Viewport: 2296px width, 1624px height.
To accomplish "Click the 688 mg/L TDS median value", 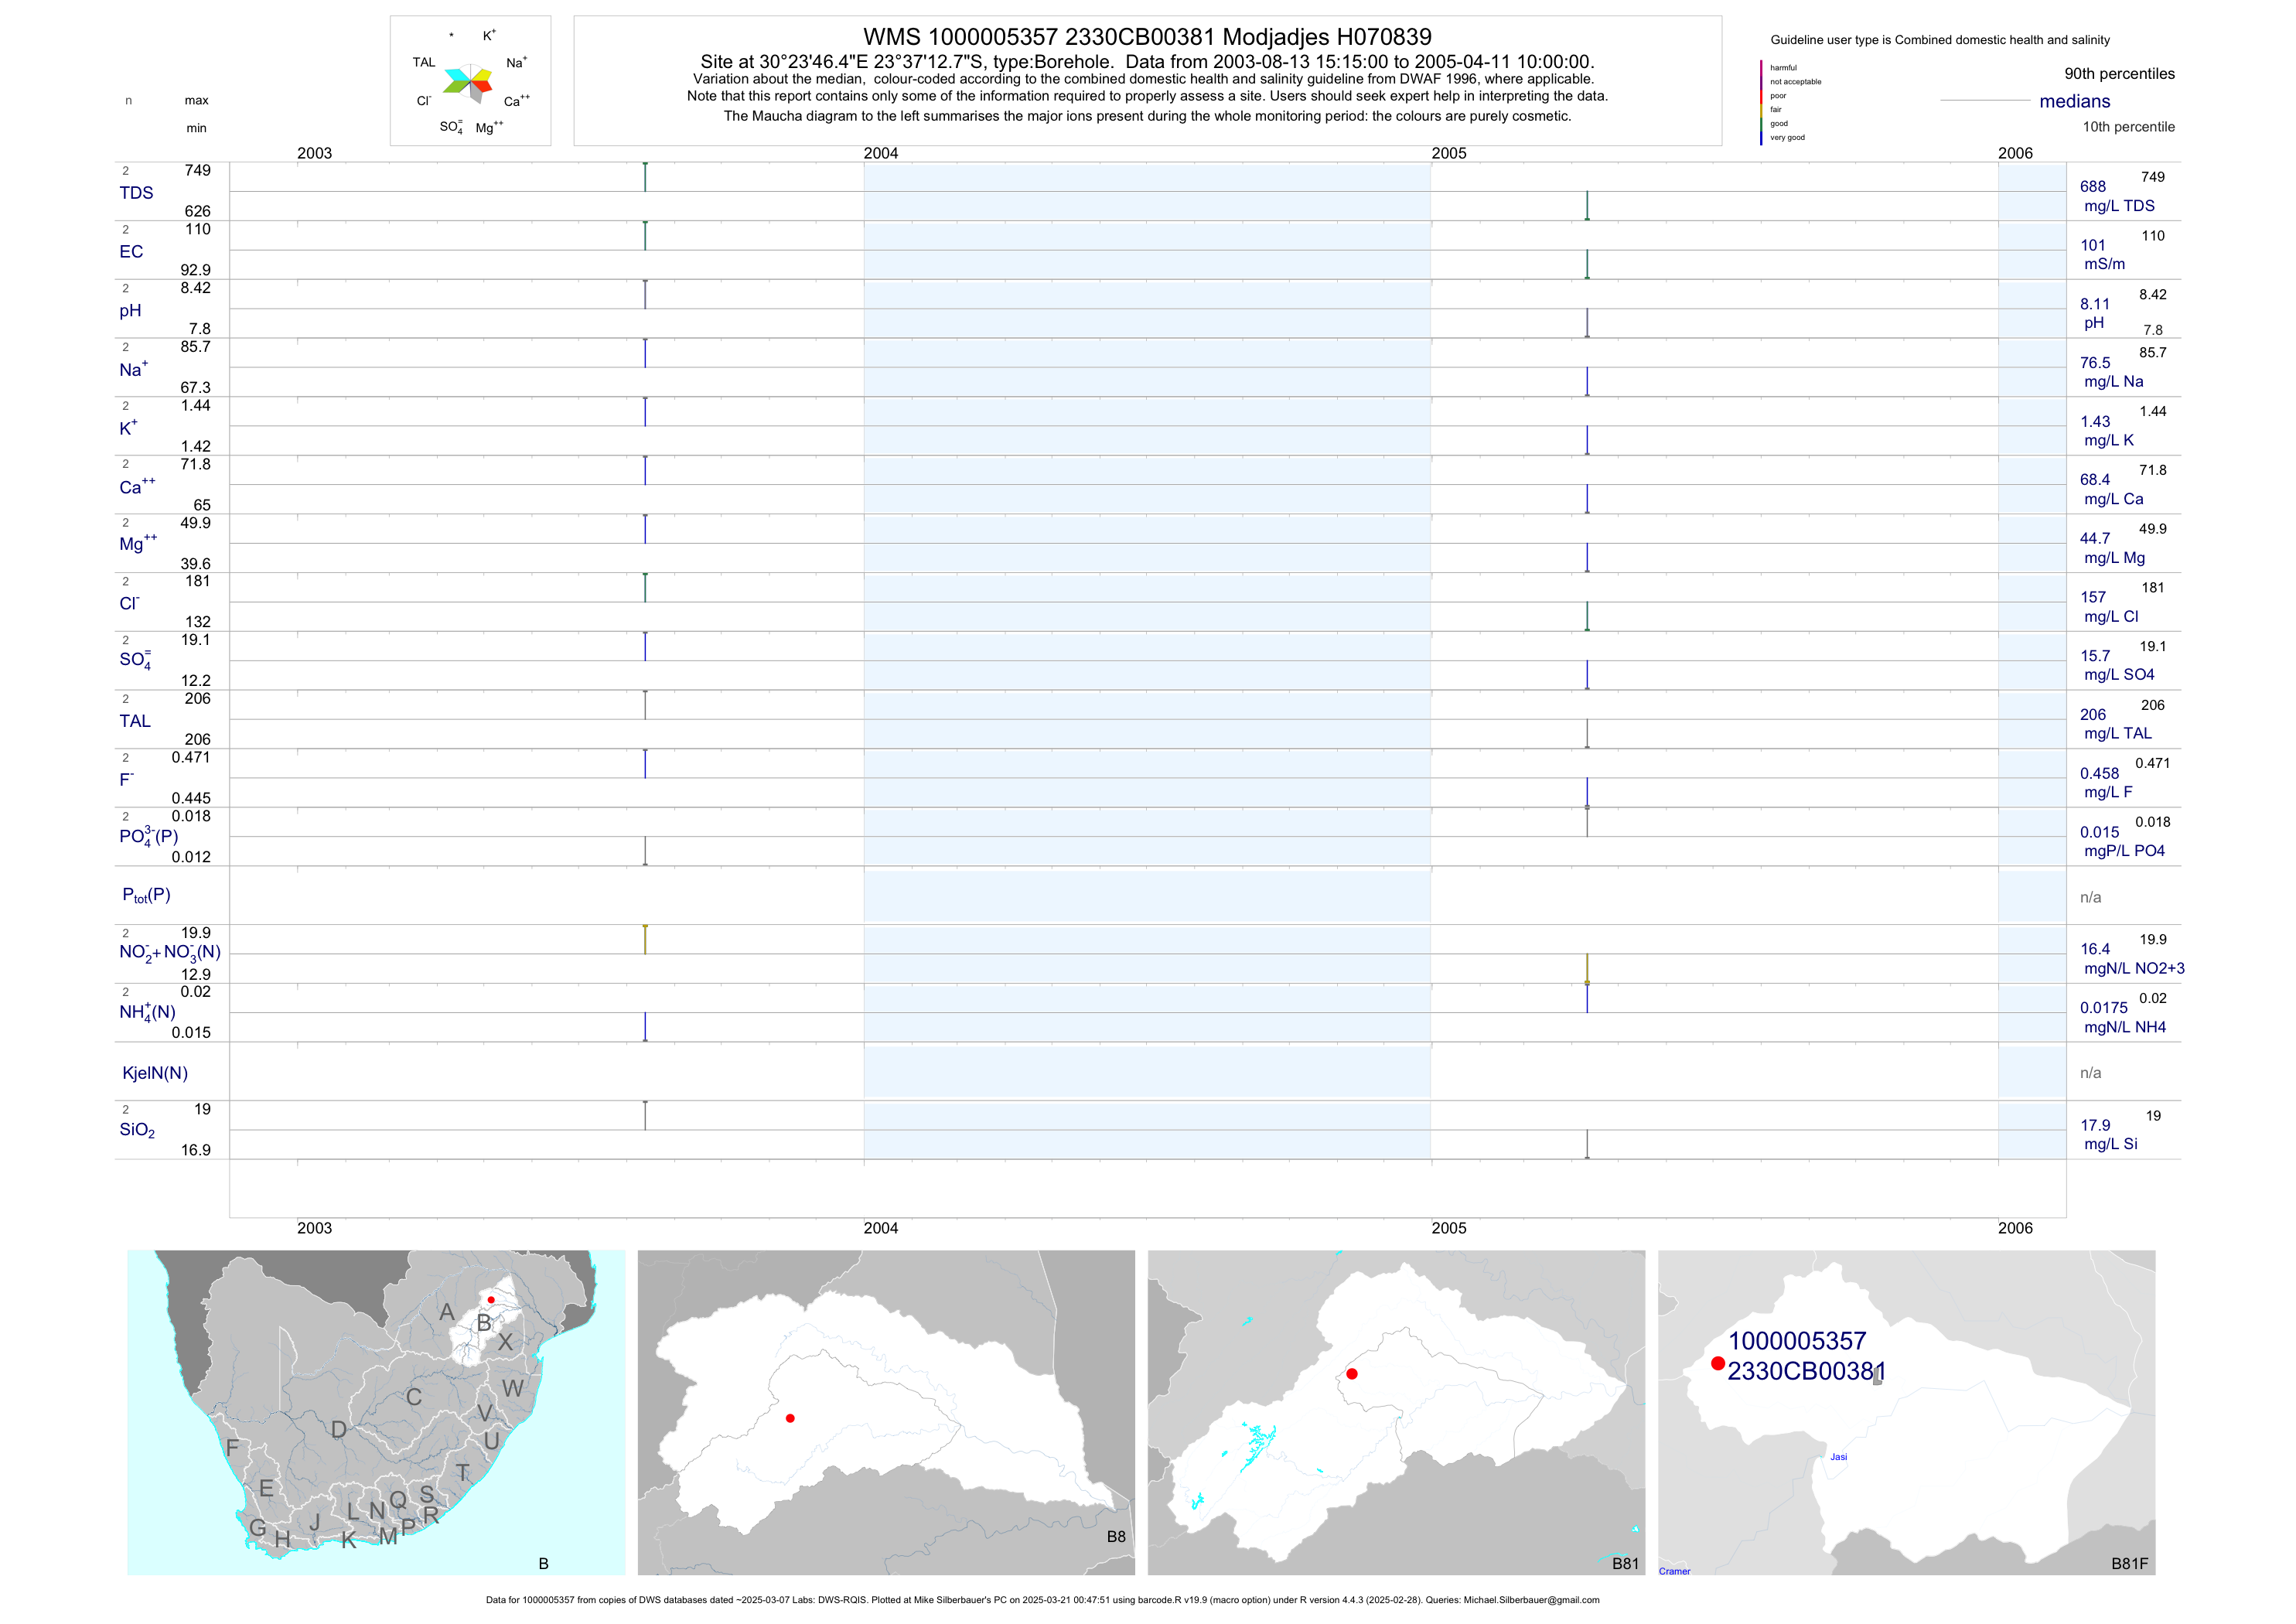I will pyautogui.click(x=2093, y=187).
